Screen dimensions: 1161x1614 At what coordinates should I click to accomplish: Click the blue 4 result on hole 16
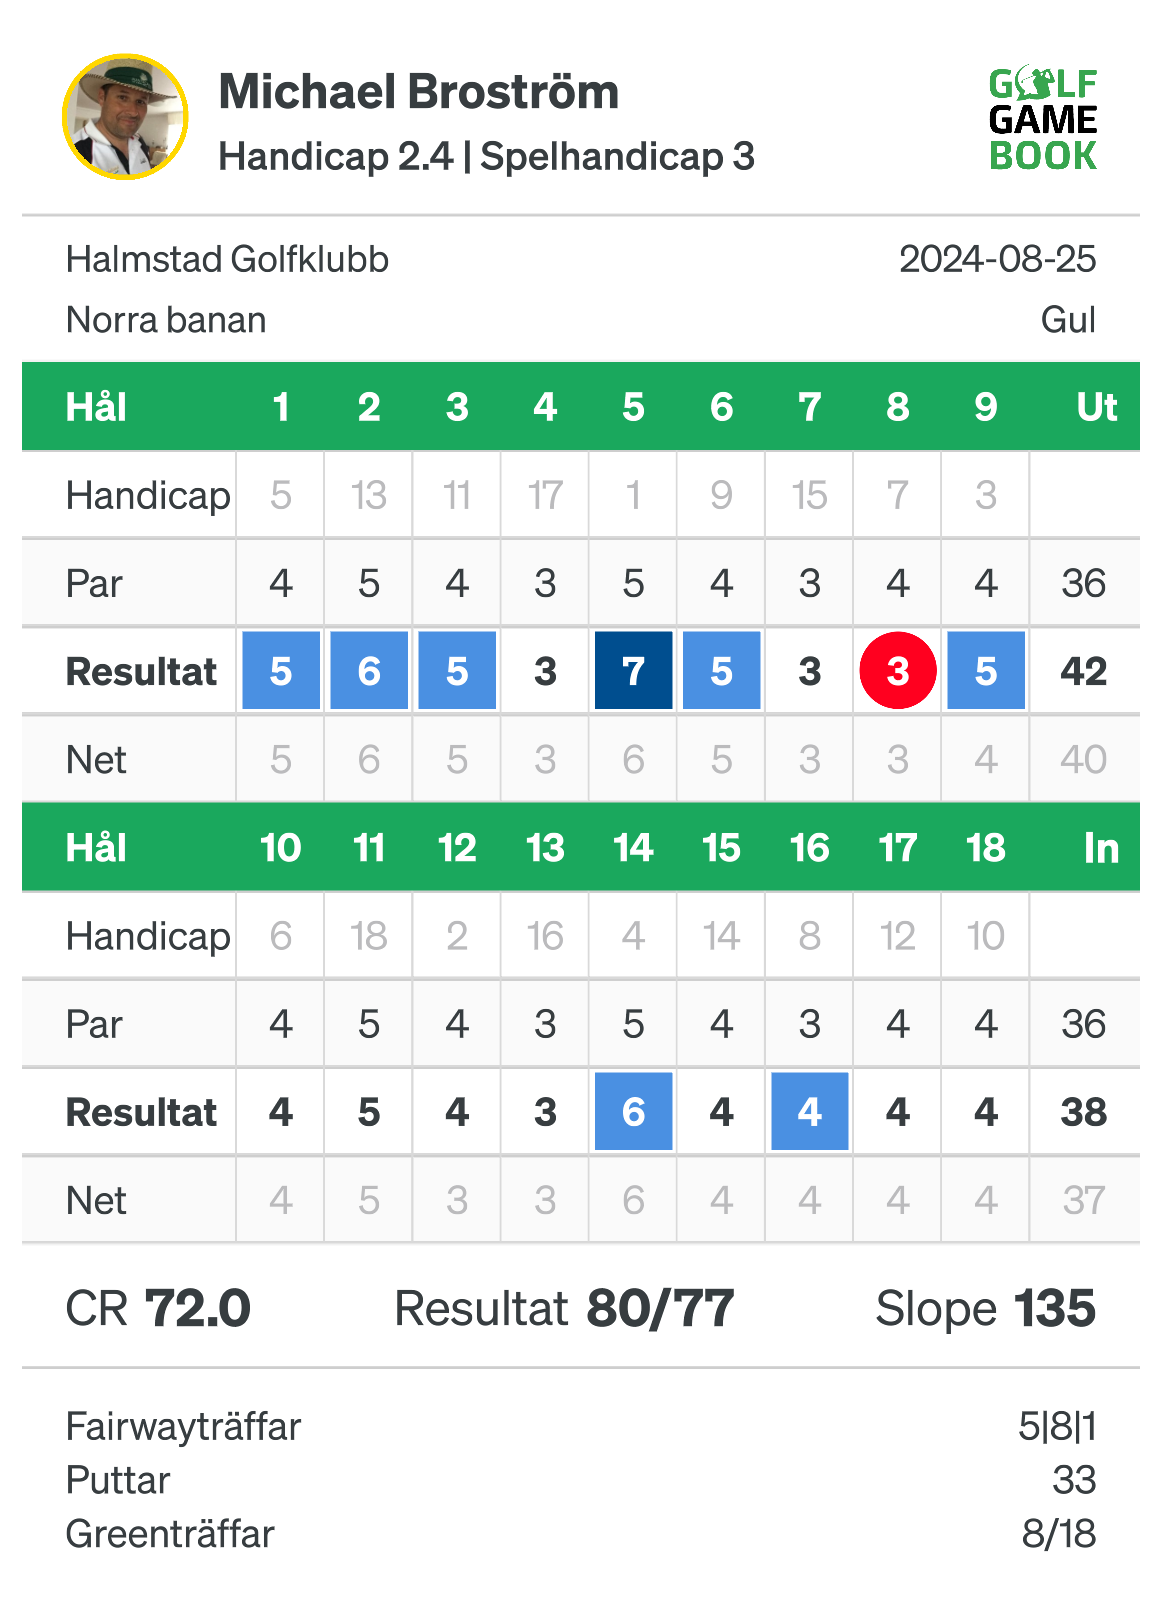click(x=810, y=1112)
